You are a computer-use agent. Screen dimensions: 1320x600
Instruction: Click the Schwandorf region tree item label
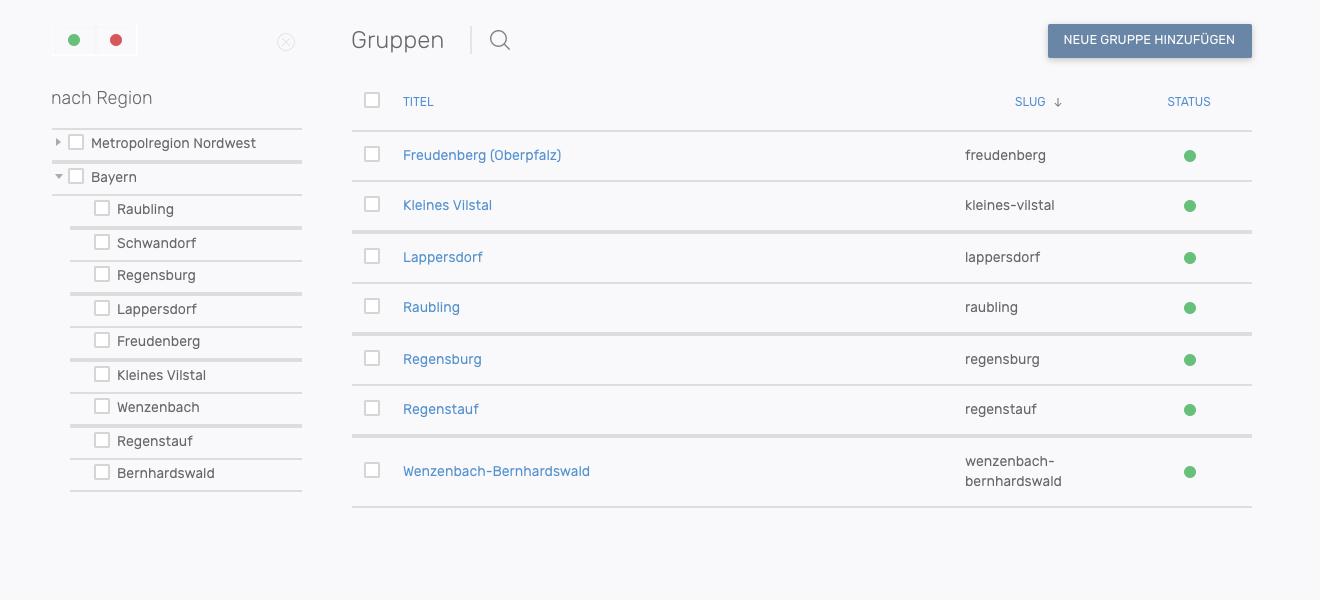click(x=156, y=243)
